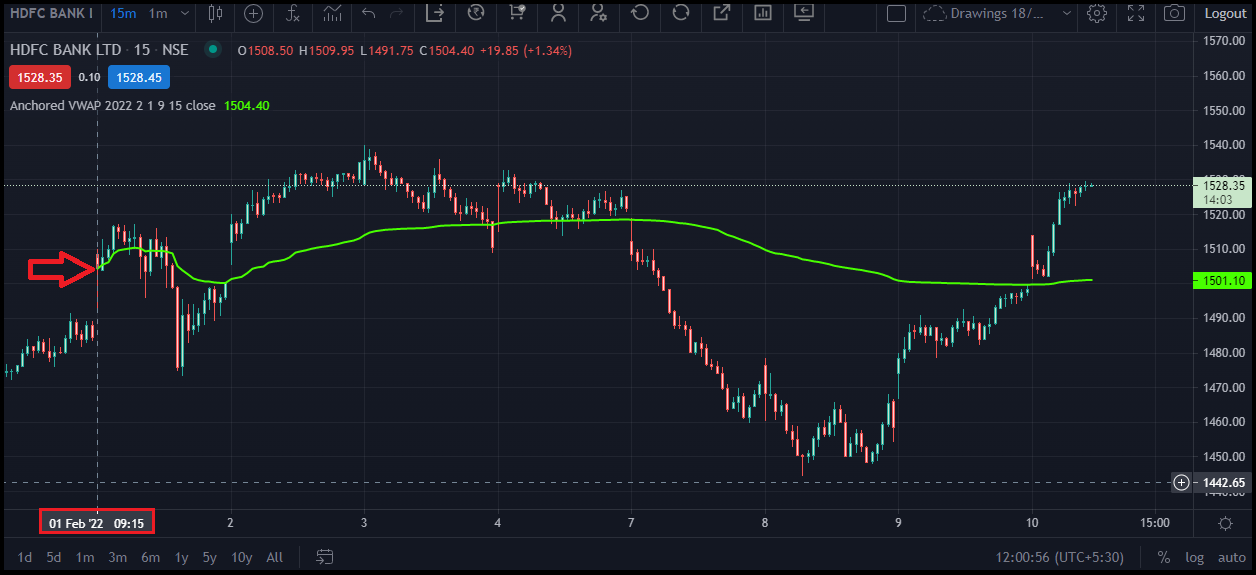Viewport: 1256px width, 575px height.
Task: Set date range to 1y
Action: point(181,557)
